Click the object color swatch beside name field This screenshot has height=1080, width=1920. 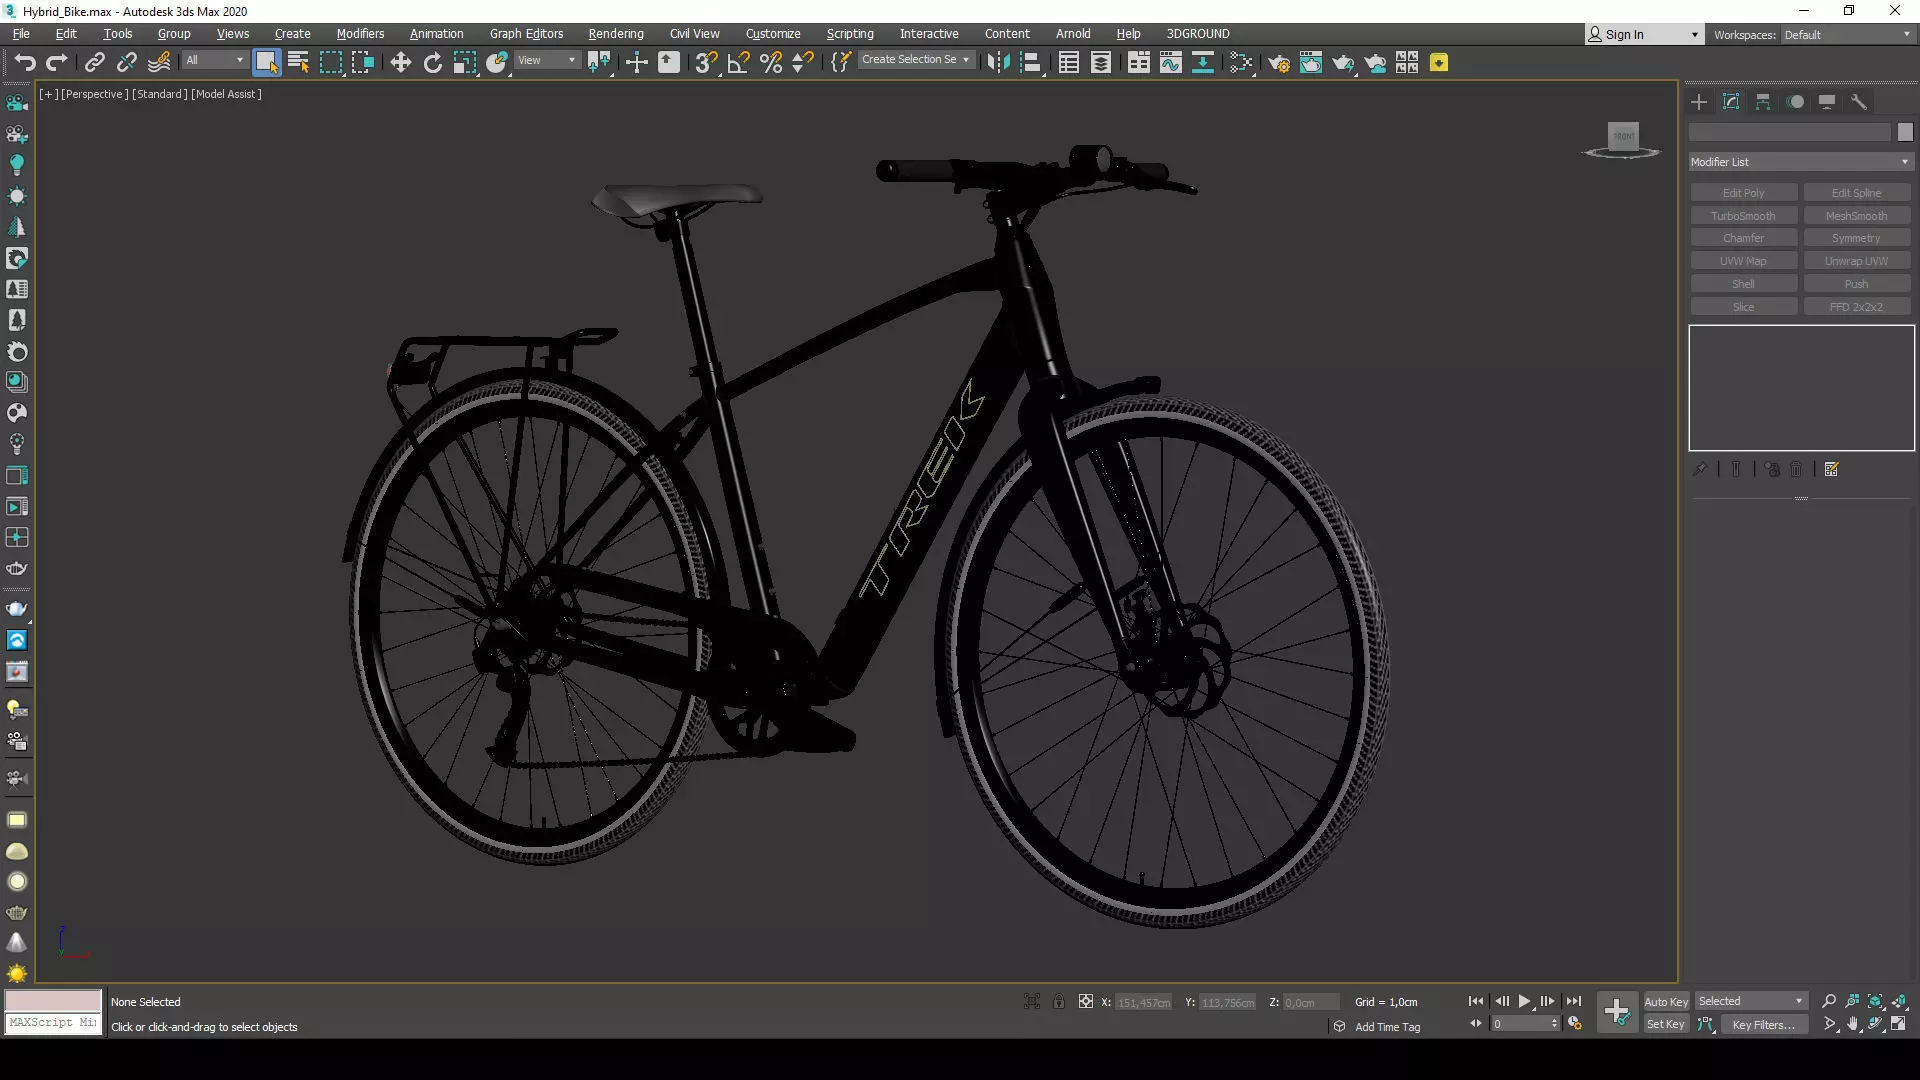[x=1905, y=132]
